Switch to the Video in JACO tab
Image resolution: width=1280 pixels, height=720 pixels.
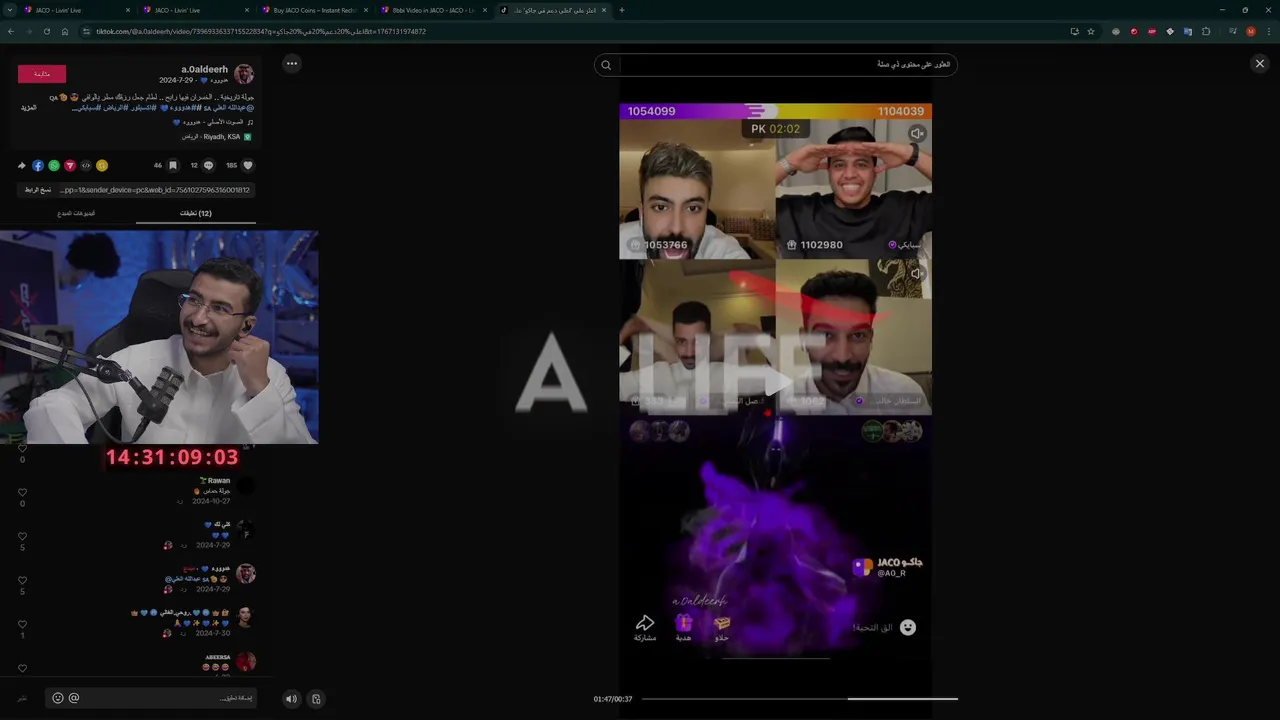coord(432,10)
